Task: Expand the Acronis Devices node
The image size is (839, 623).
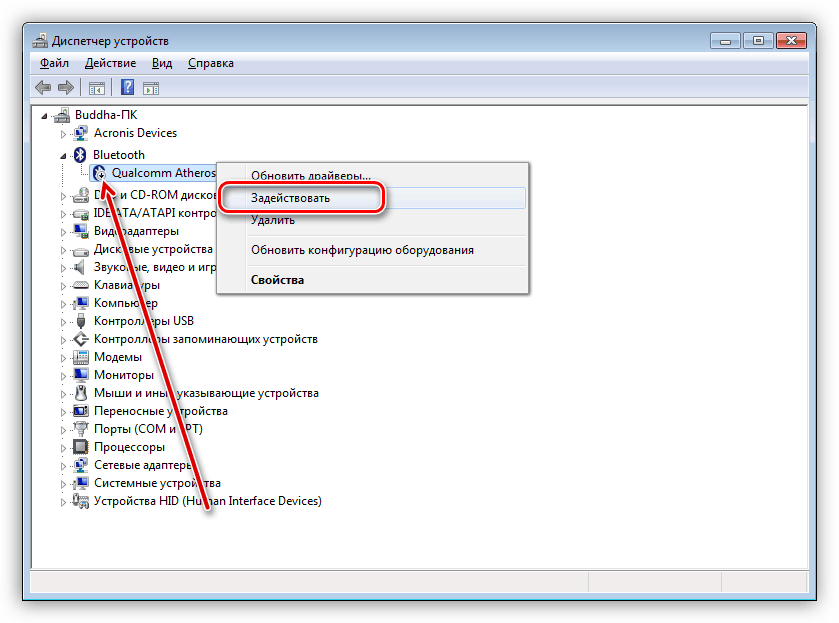Action: (x=63, y=134)
